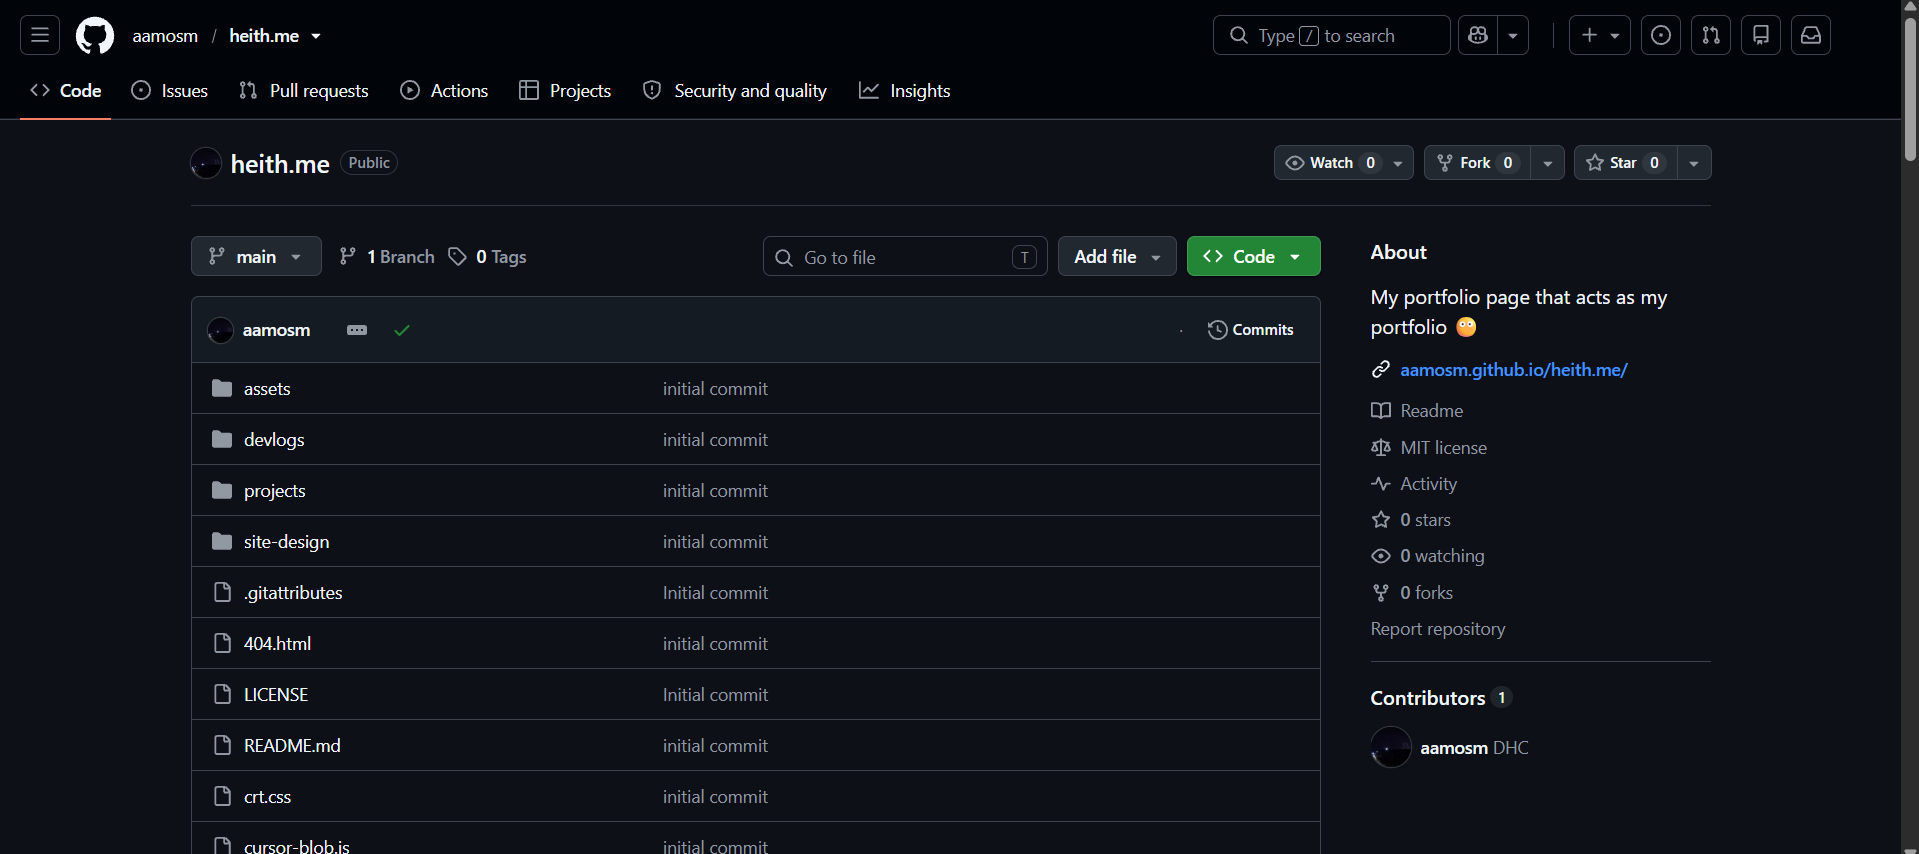Image resolution: width=1919 pixels, height=854 pixels.
Task: Open the Issues inbox icon in header
Action: 1661,35
